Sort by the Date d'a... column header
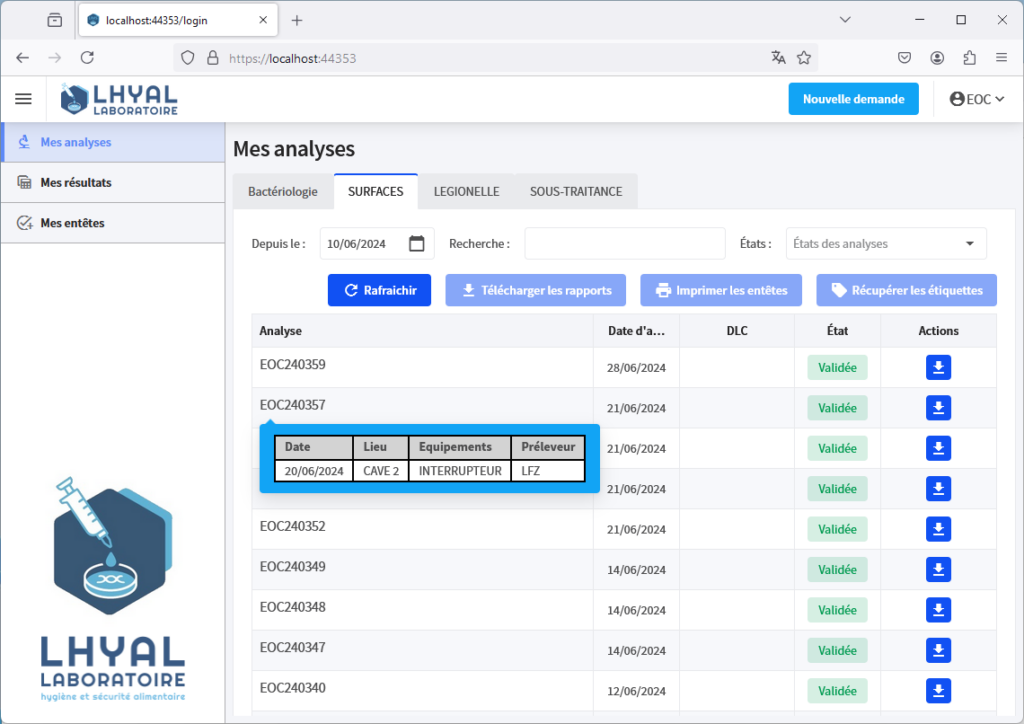The image size is (1024, 724). (637, 330)
